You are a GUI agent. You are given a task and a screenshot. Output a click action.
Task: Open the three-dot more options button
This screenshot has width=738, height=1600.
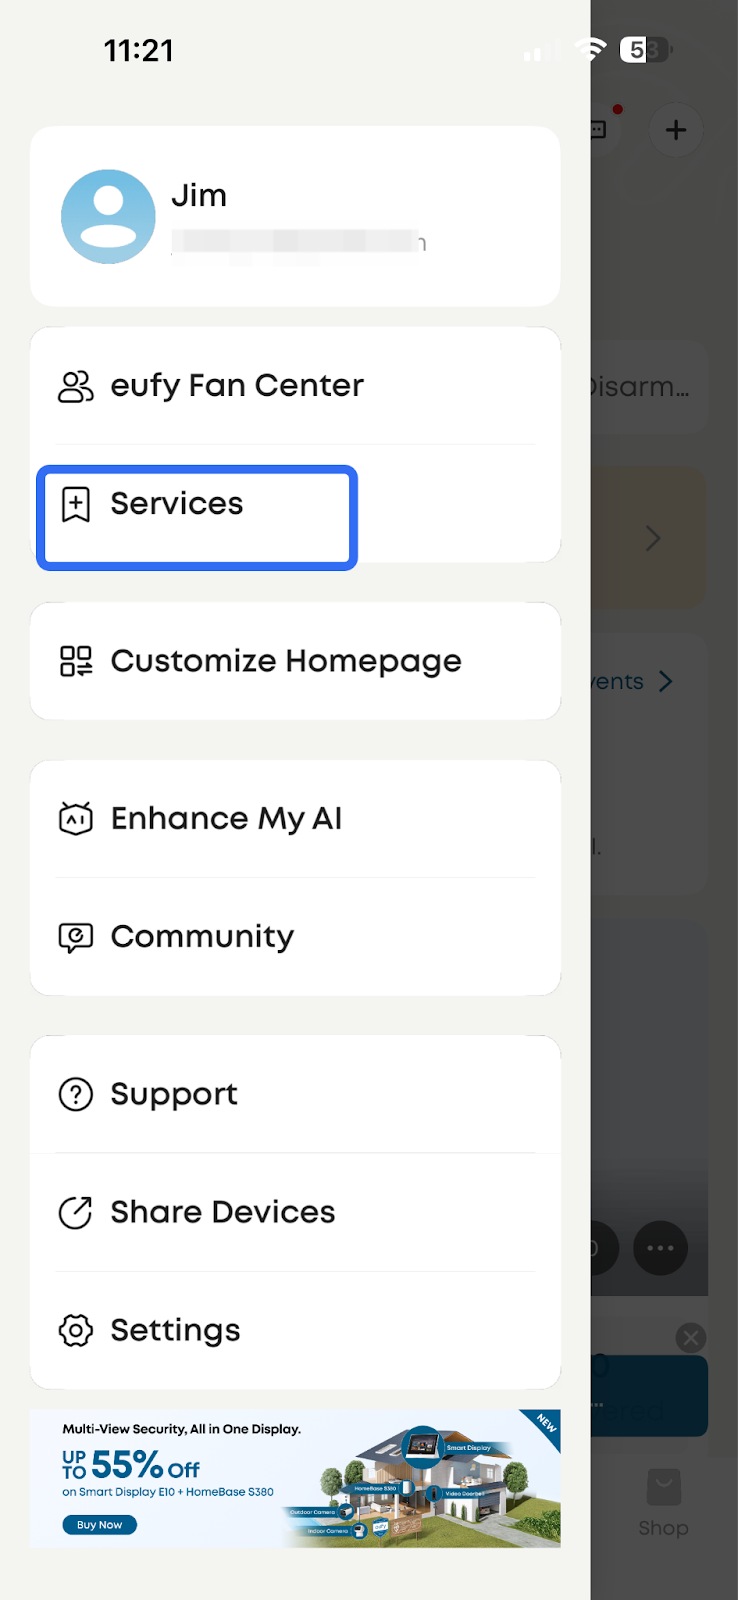660,1248
